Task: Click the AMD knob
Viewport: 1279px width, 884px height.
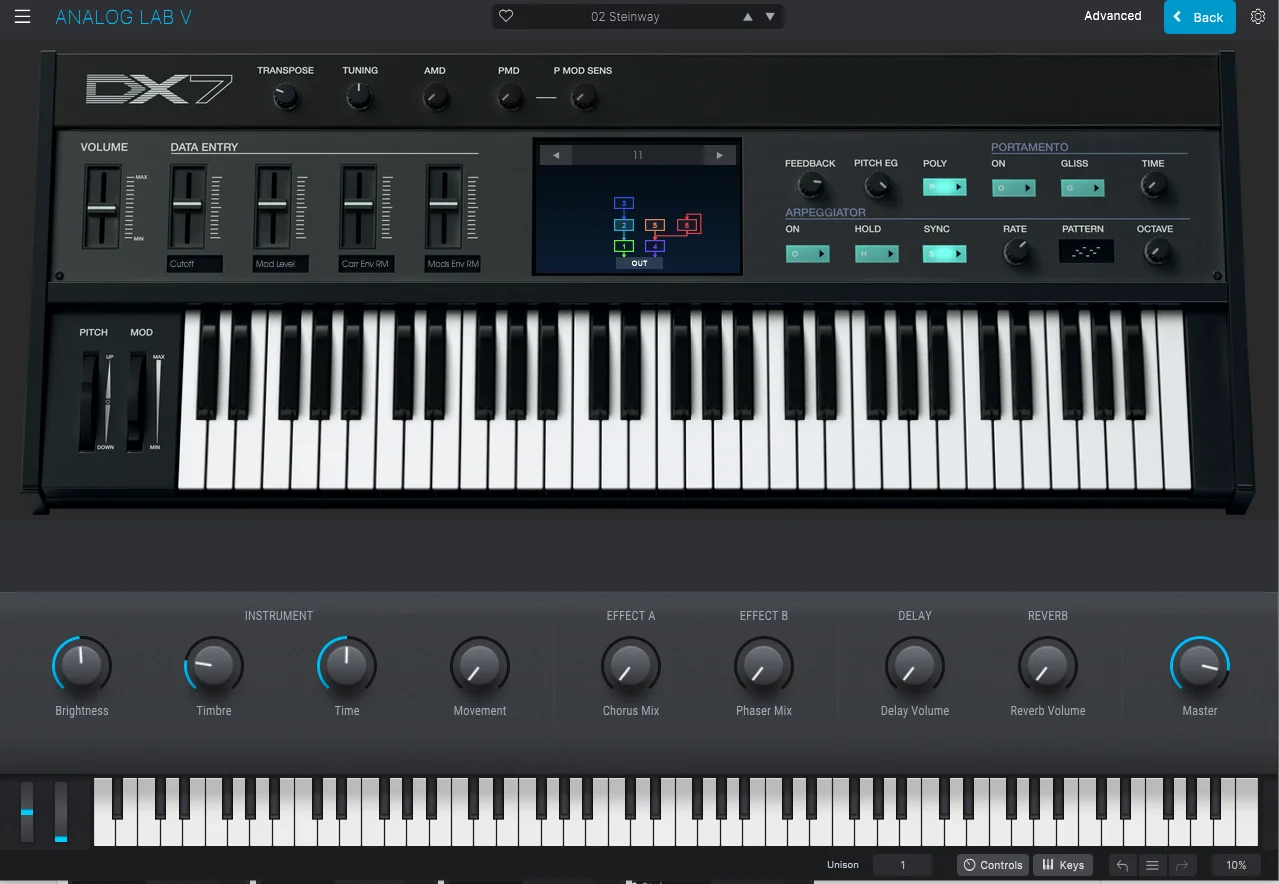Action: (435, 98)
